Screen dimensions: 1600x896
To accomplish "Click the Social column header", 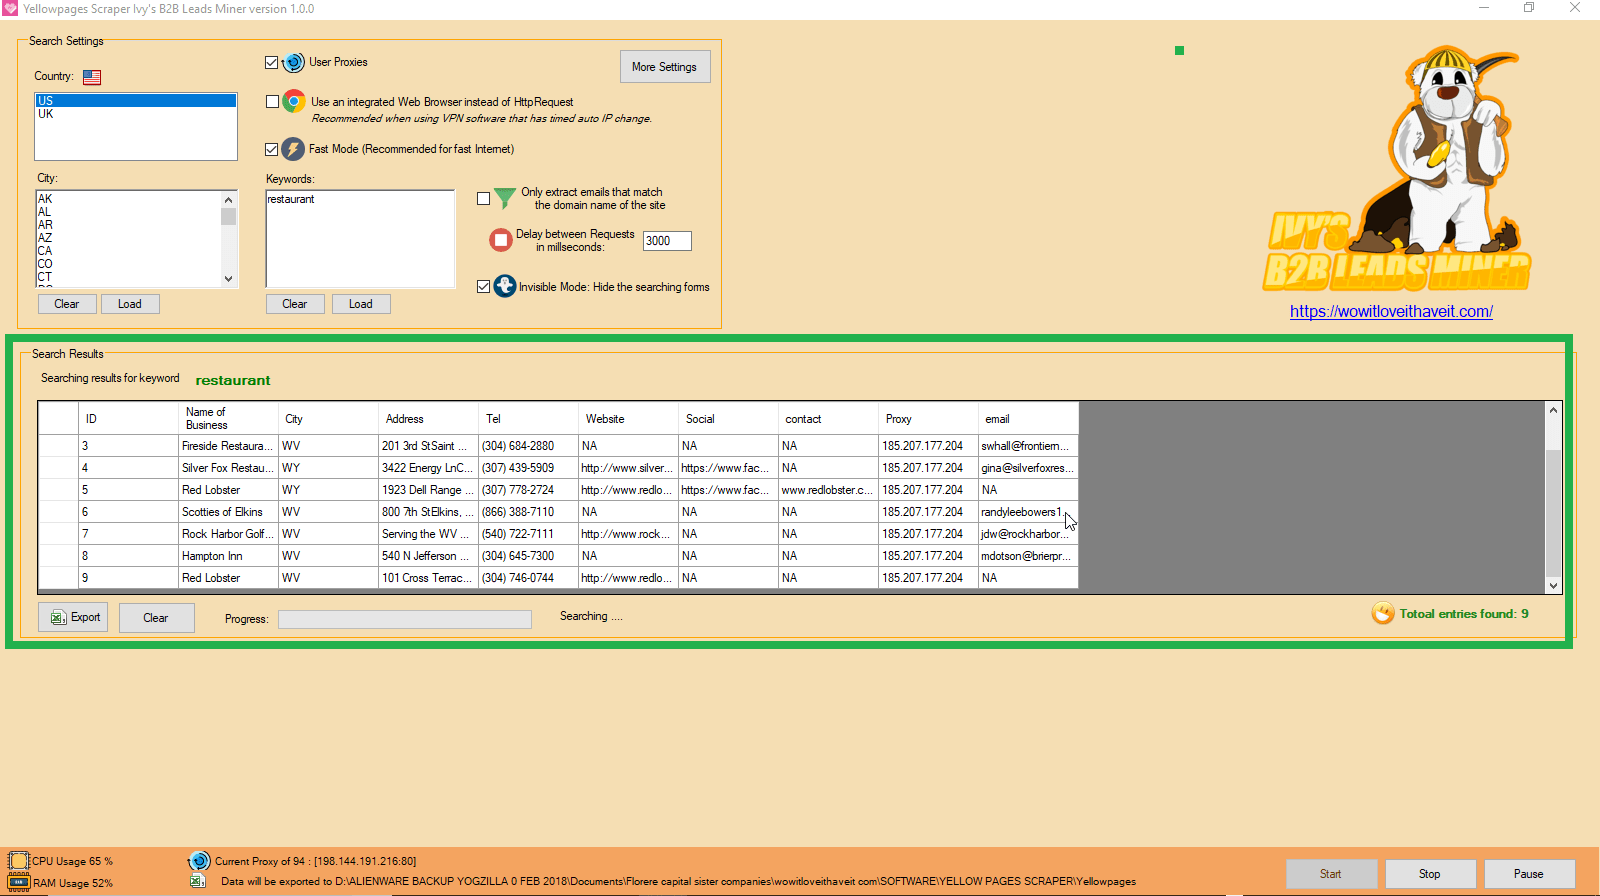I will click(x=729, y=419).
